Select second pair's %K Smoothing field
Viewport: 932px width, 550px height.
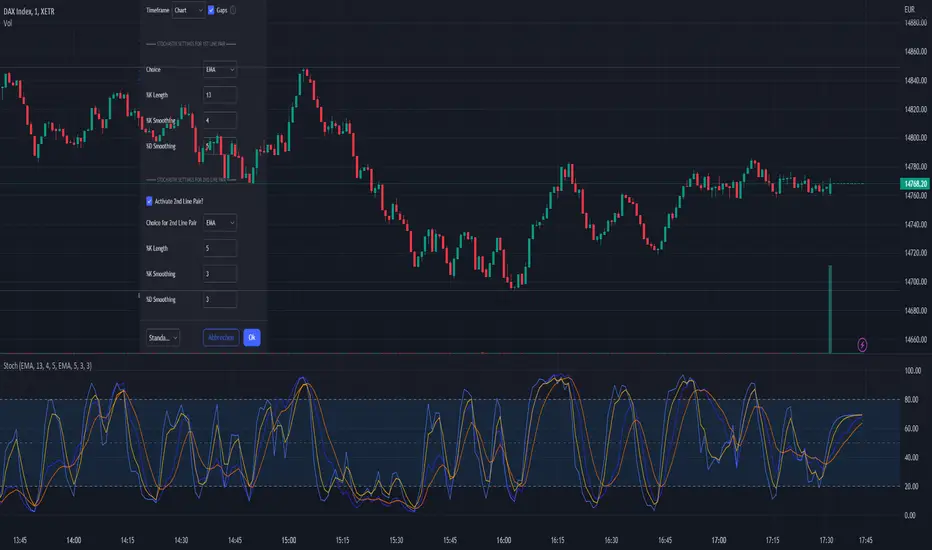220,274
